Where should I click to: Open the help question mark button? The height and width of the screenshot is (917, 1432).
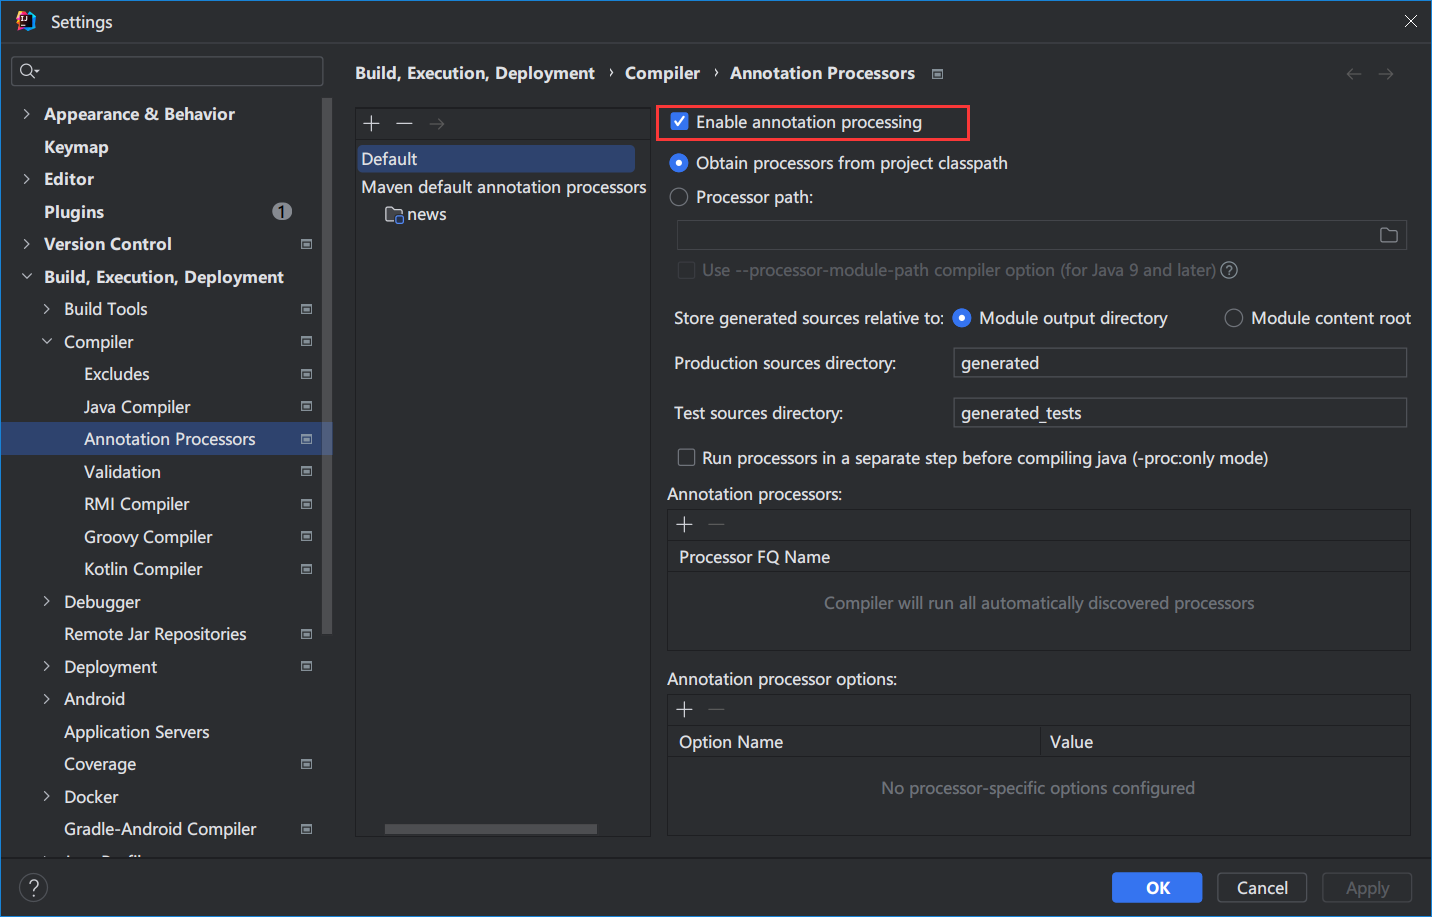point(33,887)
